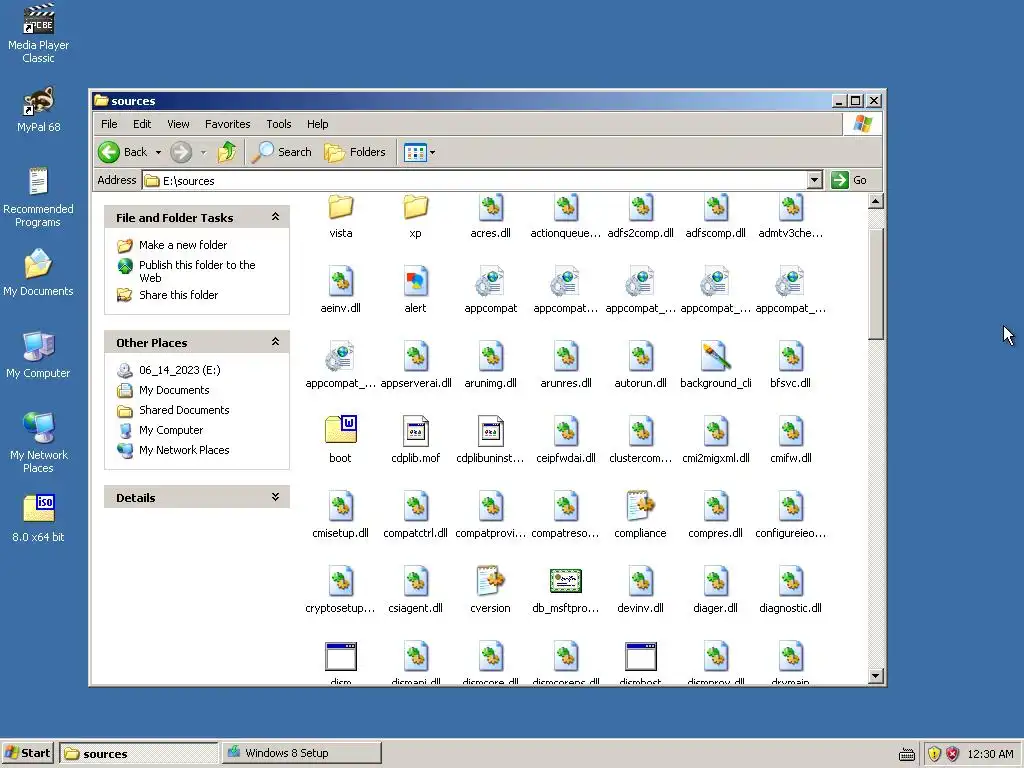This screenshot has width=1024, height=768.
Task: Select the cmifw.dll file
Action: [x=790, y=440]
